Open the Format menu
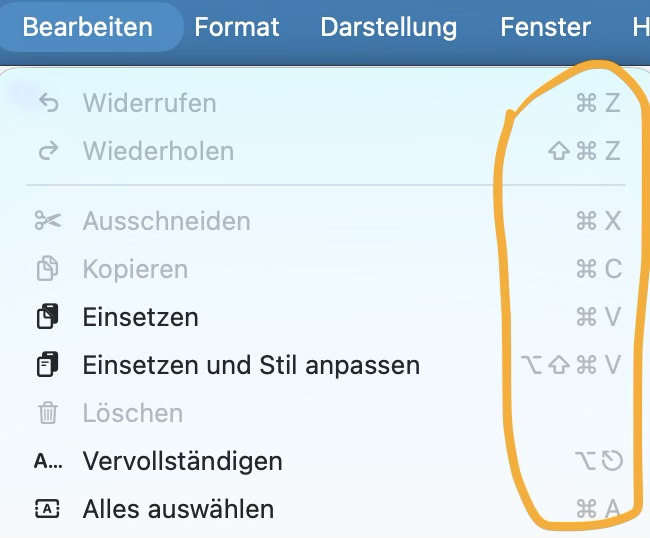Viewport: 650px width, 538px height. coord(237,27)
